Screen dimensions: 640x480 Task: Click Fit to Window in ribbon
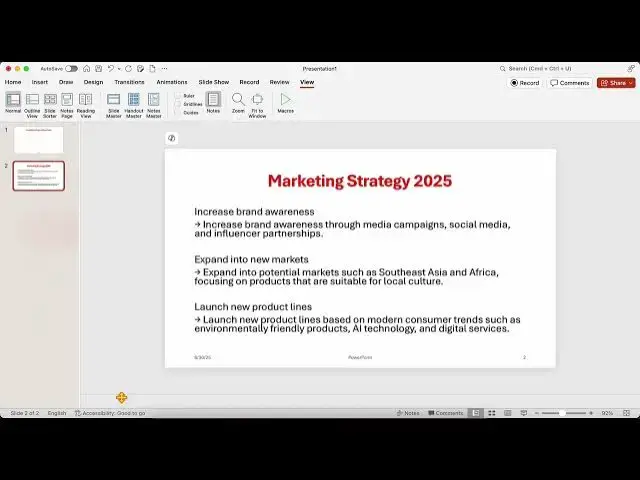[257, 105]
